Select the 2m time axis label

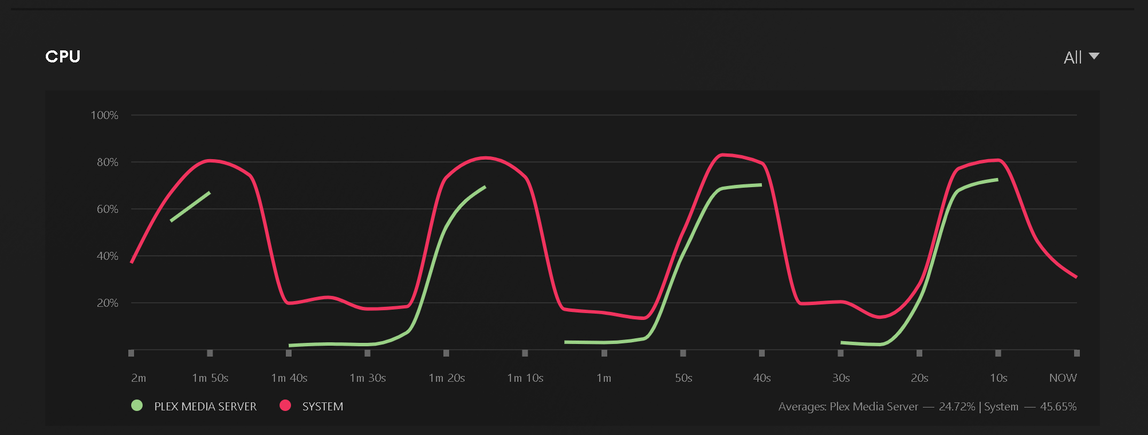[138, 379]
